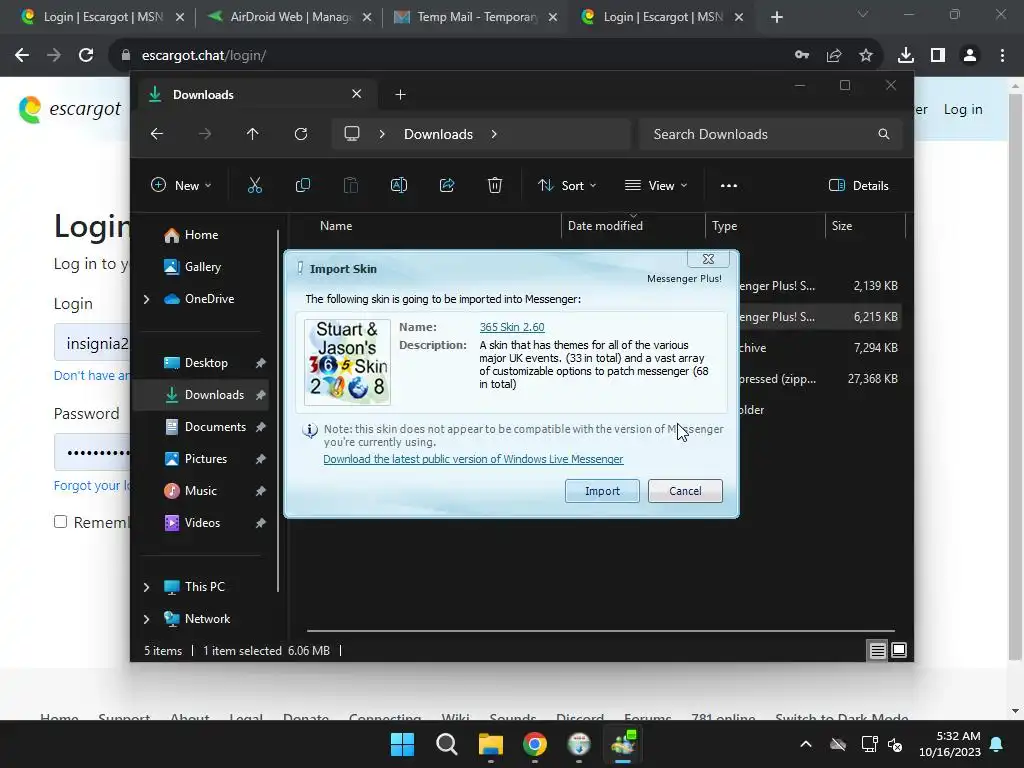Screen dimensions: 1024x768
Task: Check the Remember me checkbox
Action: coord(61,522)
